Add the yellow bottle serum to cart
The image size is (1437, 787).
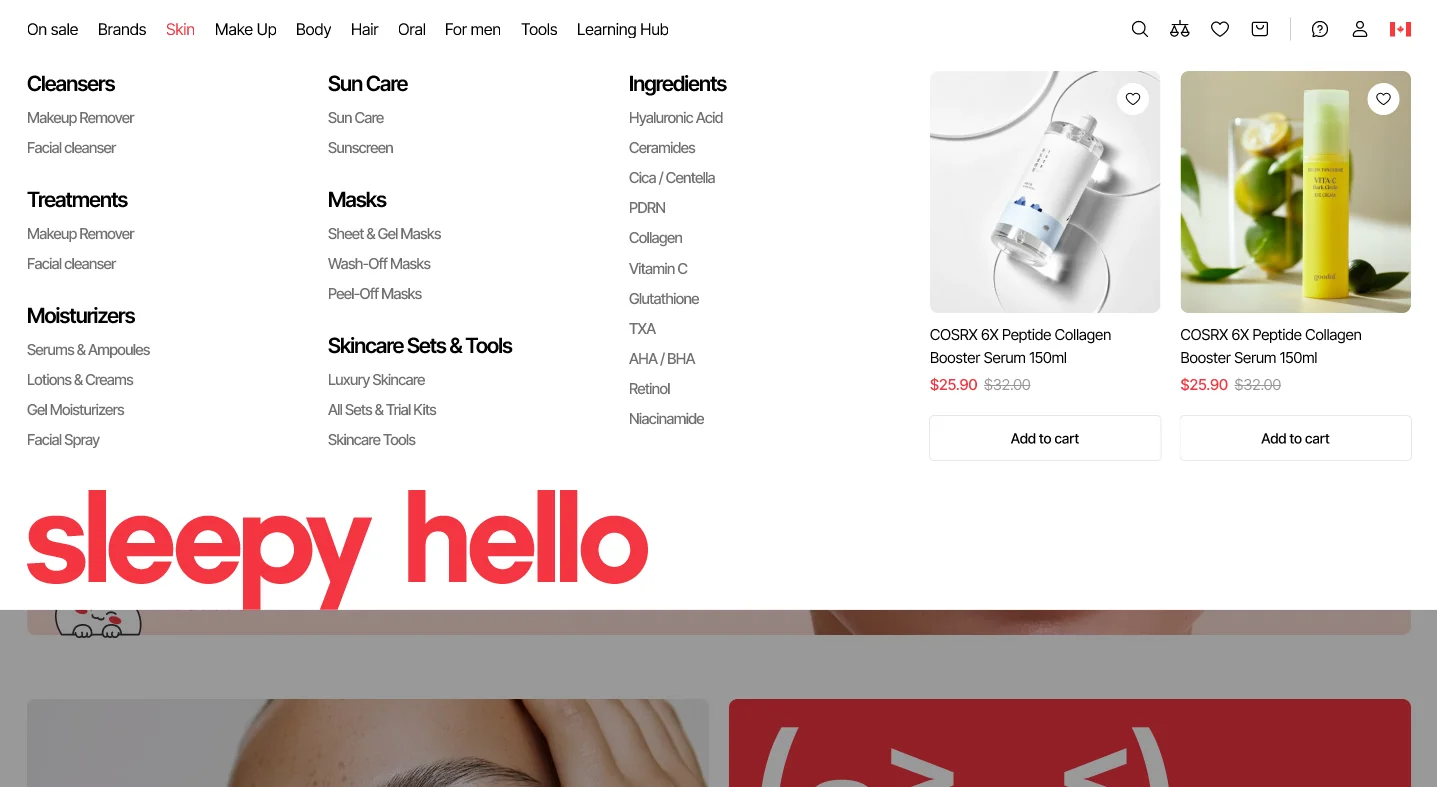point(1295,438)
